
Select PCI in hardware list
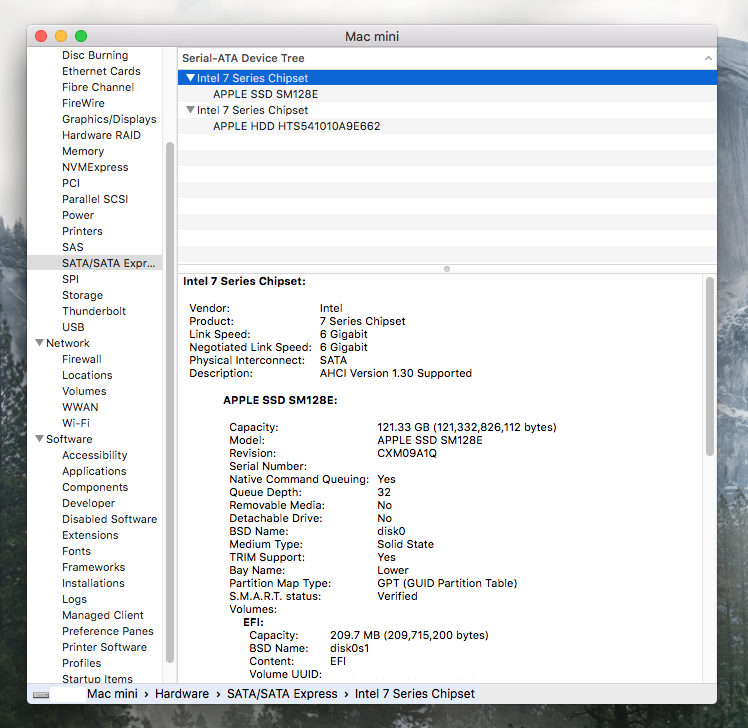(x=71, y=183)
